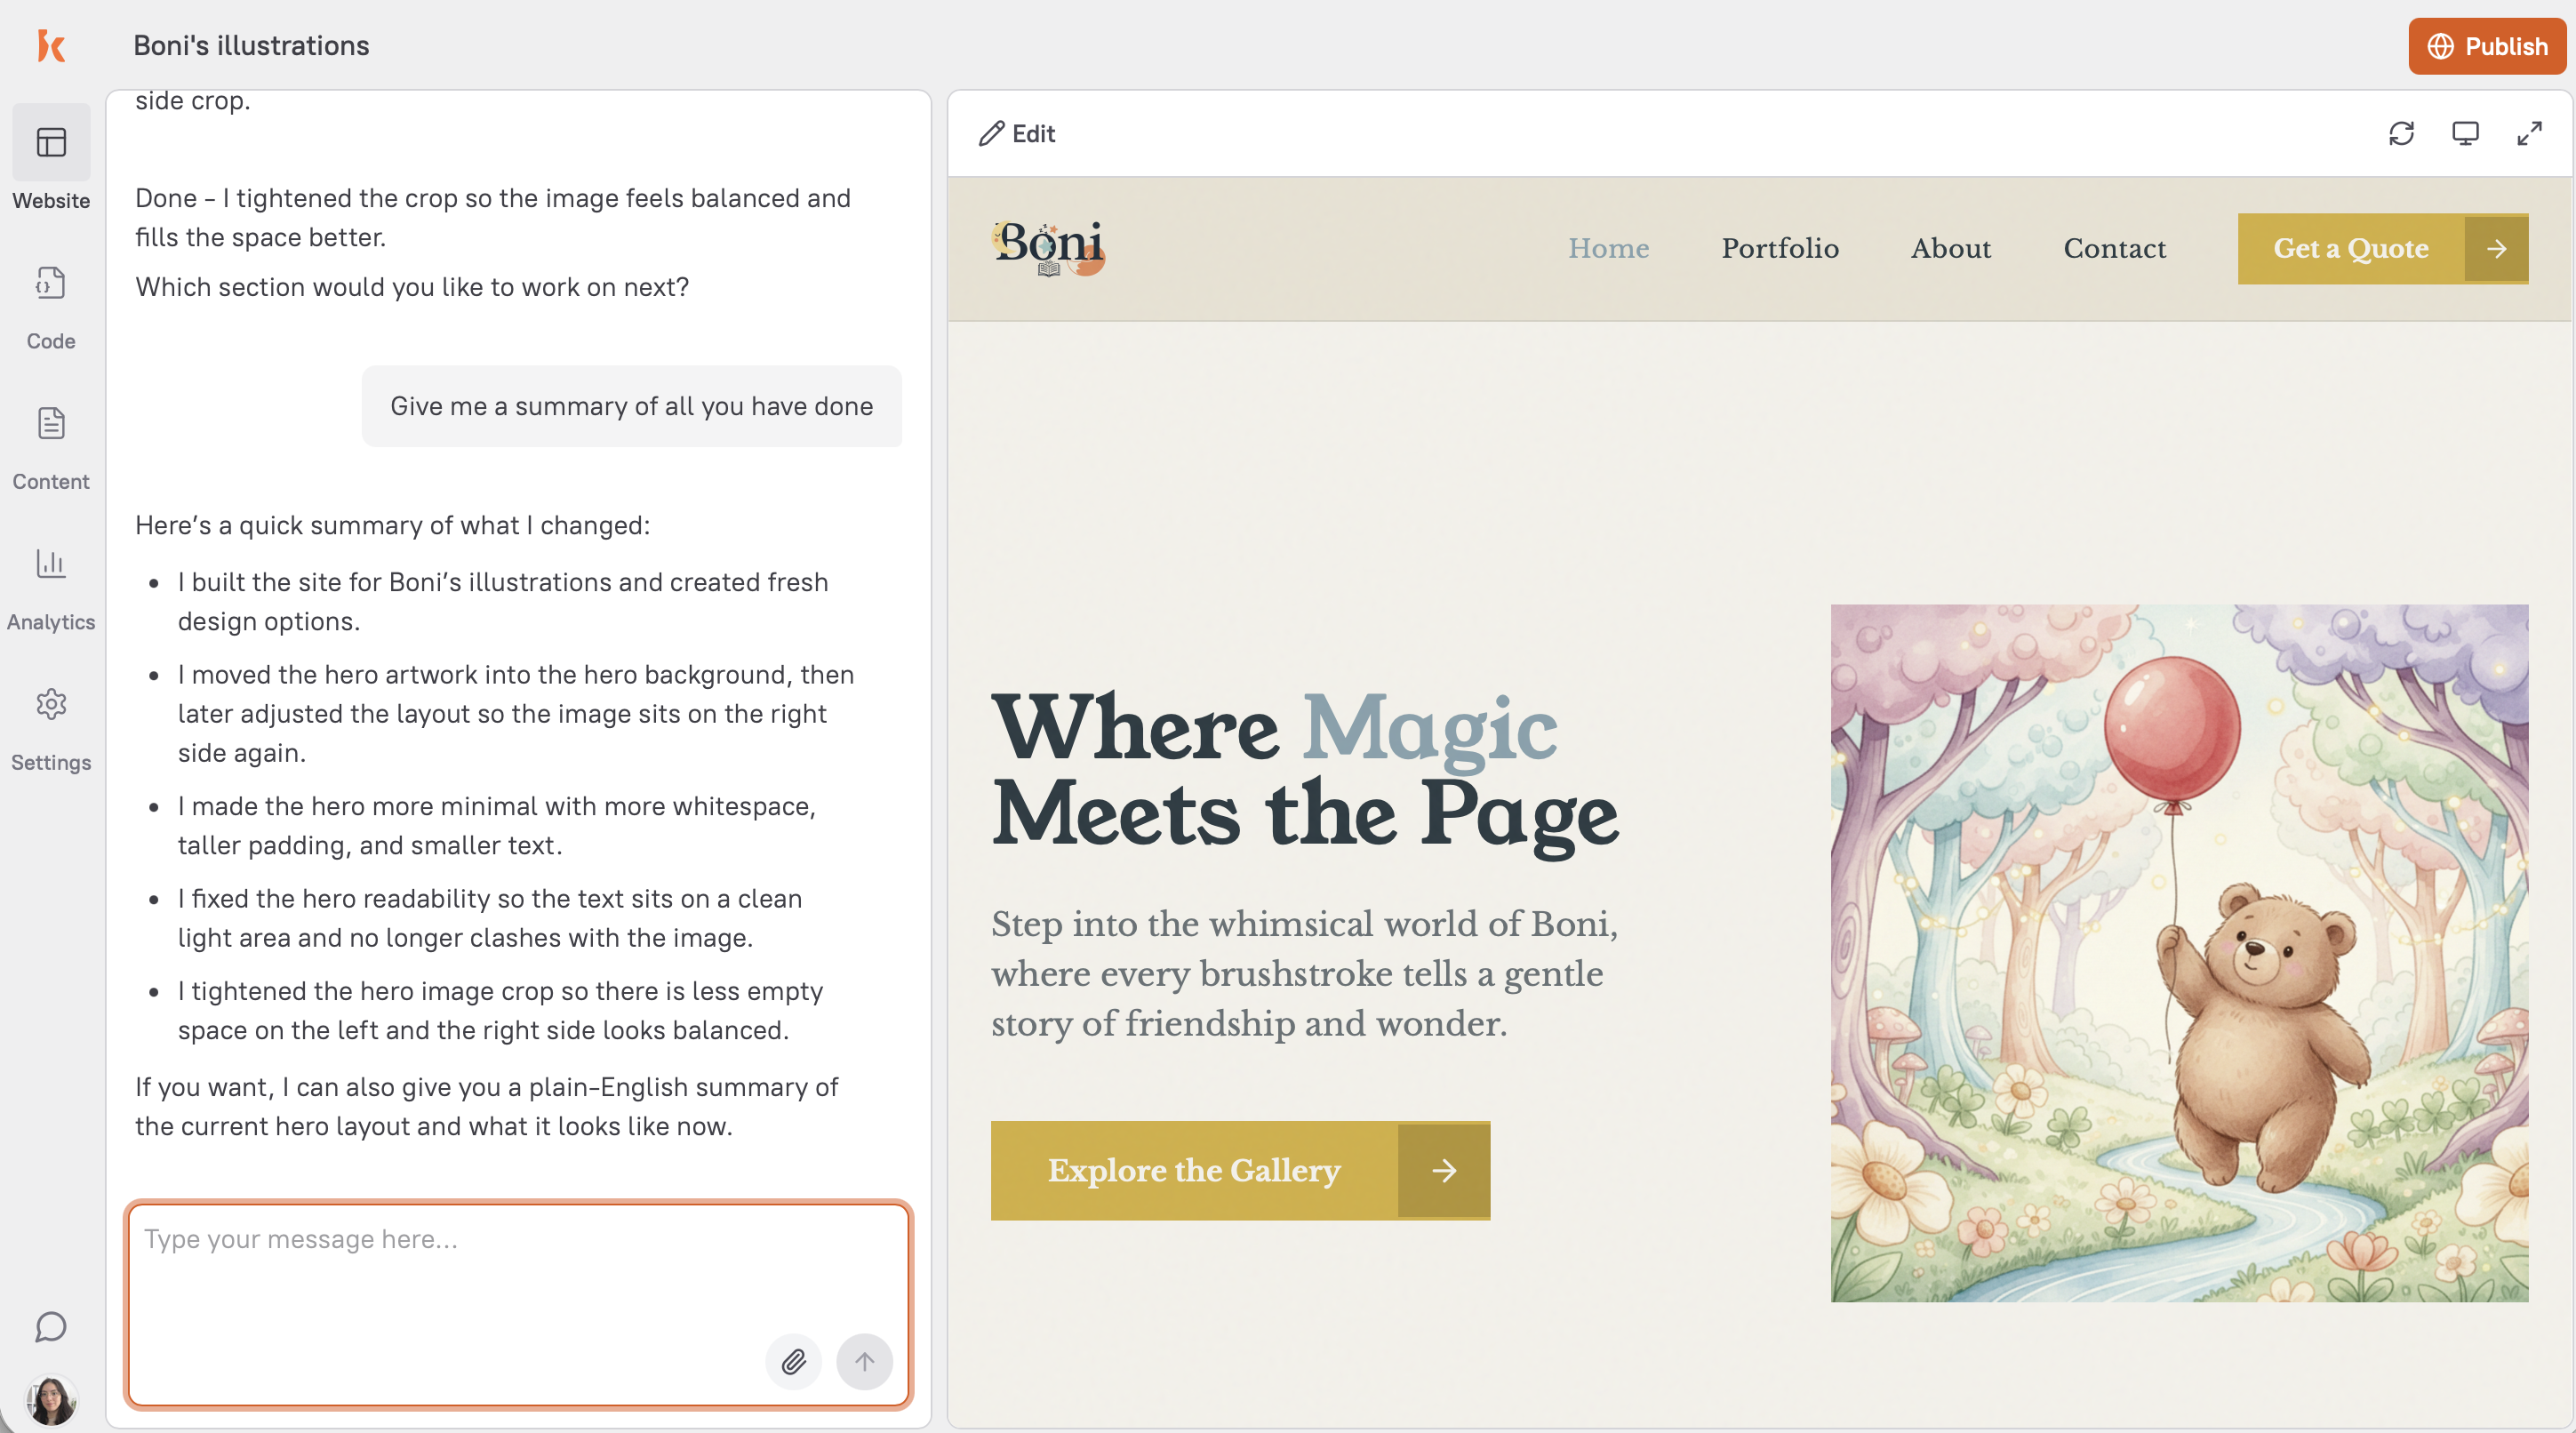Enter Edit mode for the page
This screenshot has width=2576, height=1433.
[x=1016, y=133]
